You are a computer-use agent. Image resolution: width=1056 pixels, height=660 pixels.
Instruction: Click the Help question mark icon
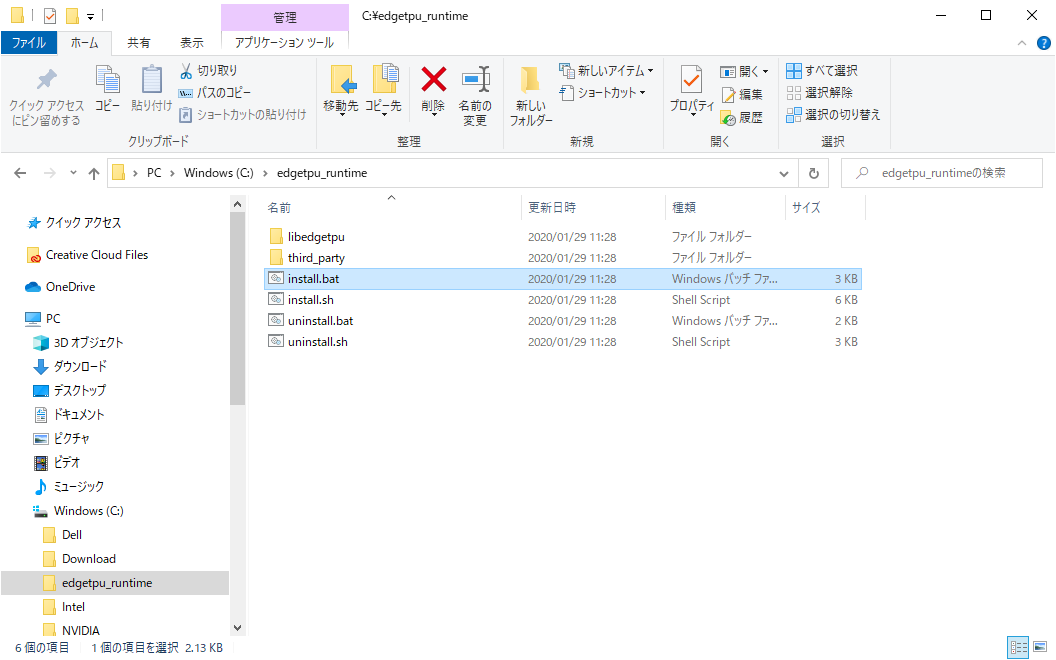tap(1043, 43)
